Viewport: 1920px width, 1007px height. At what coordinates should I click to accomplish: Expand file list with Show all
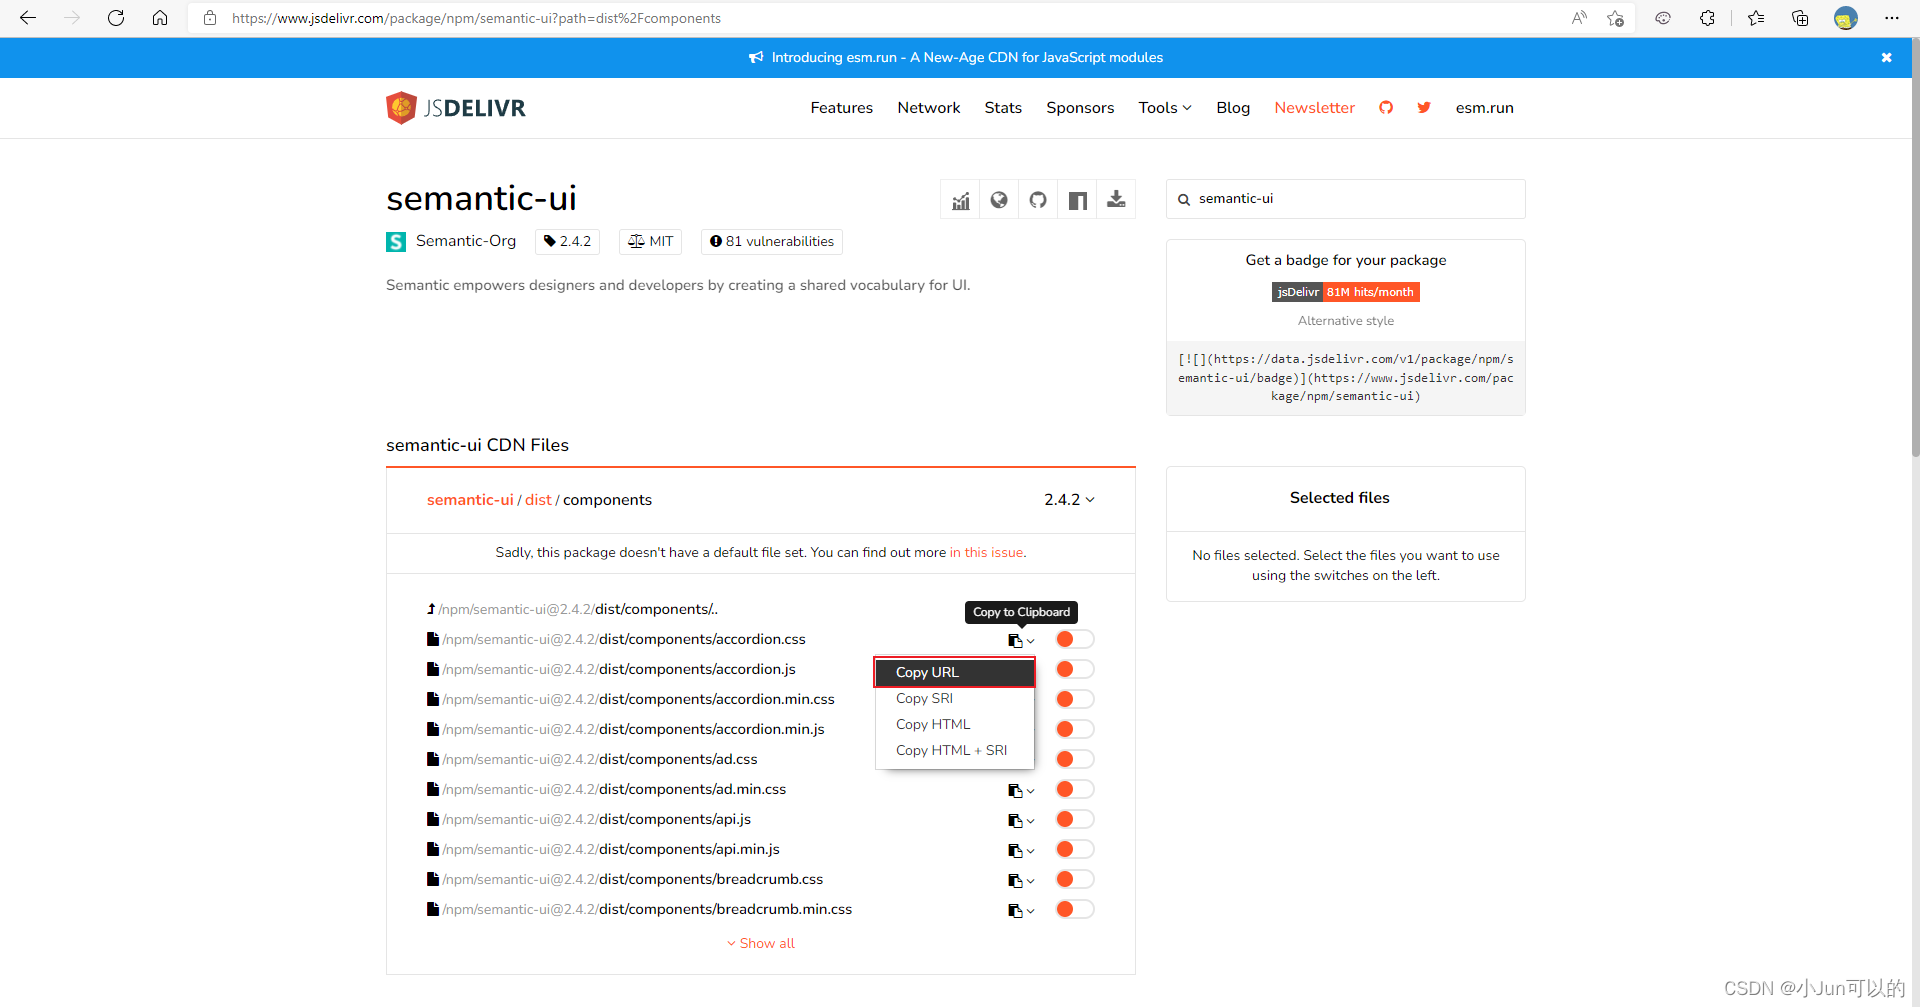coord(761,944)
